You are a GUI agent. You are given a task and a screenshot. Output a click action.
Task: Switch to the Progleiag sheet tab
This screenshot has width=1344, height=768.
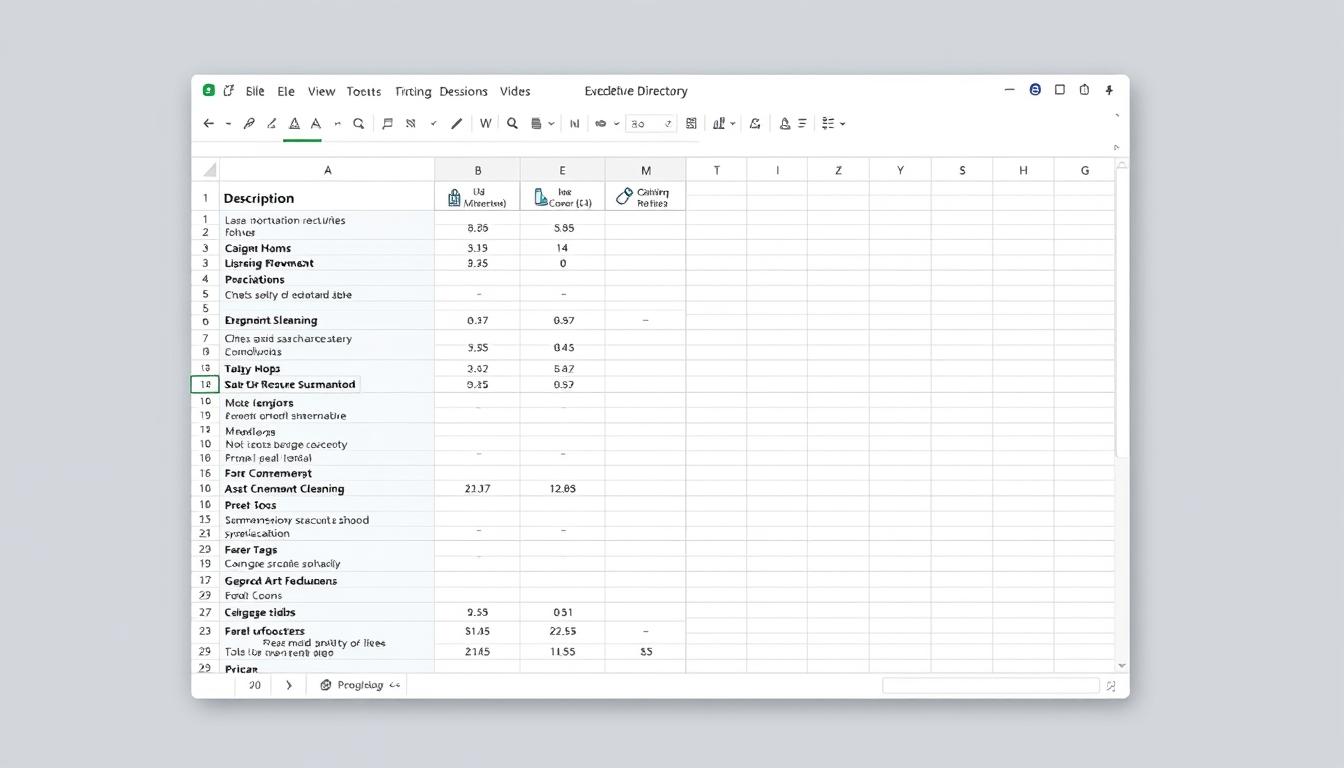[360, 685]
